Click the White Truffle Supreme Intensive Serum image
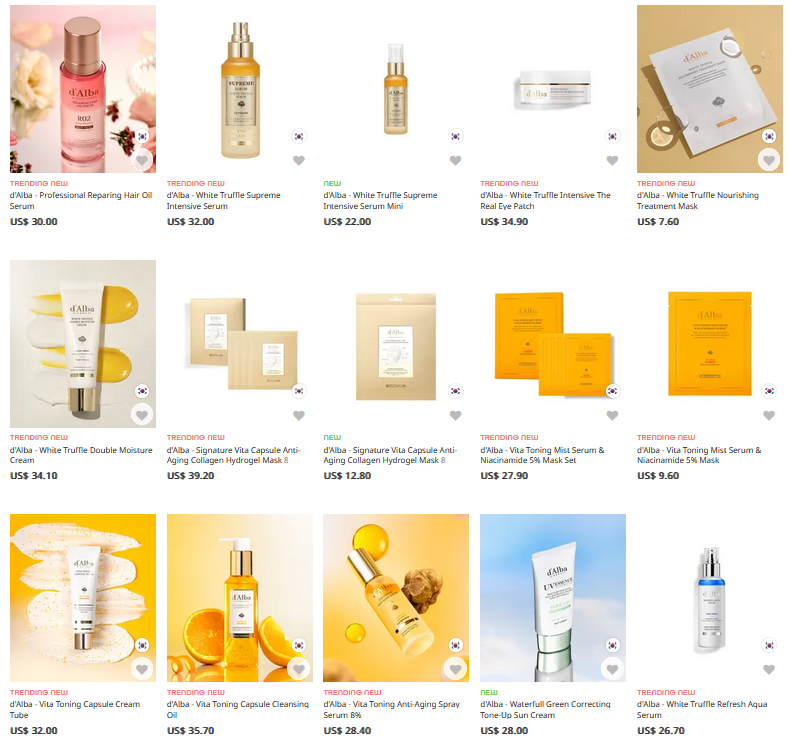Image resolution: width=790 pixels, height=744 pixels. pyautogui.click(x=240, y=89)
